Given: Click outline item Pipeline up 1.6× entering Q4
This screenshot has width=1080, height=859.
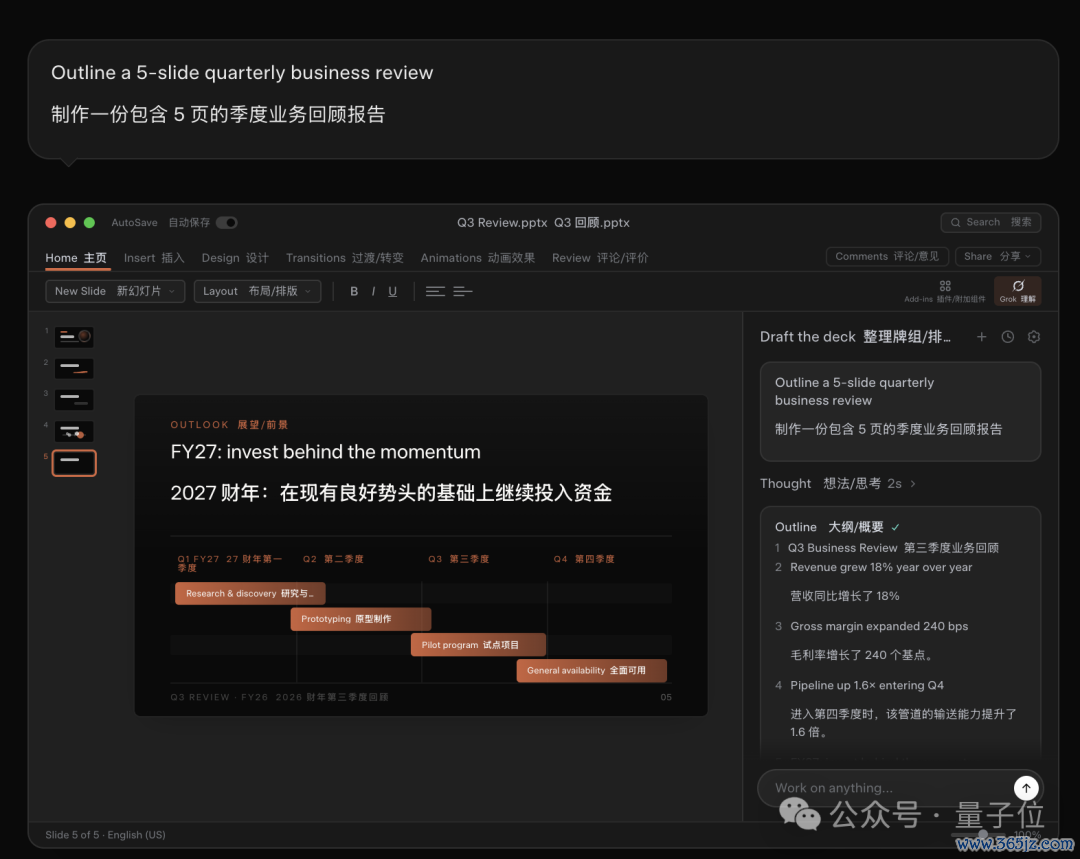Looking at the screenshot, I should pyautogui.click(x=866, y=685).
